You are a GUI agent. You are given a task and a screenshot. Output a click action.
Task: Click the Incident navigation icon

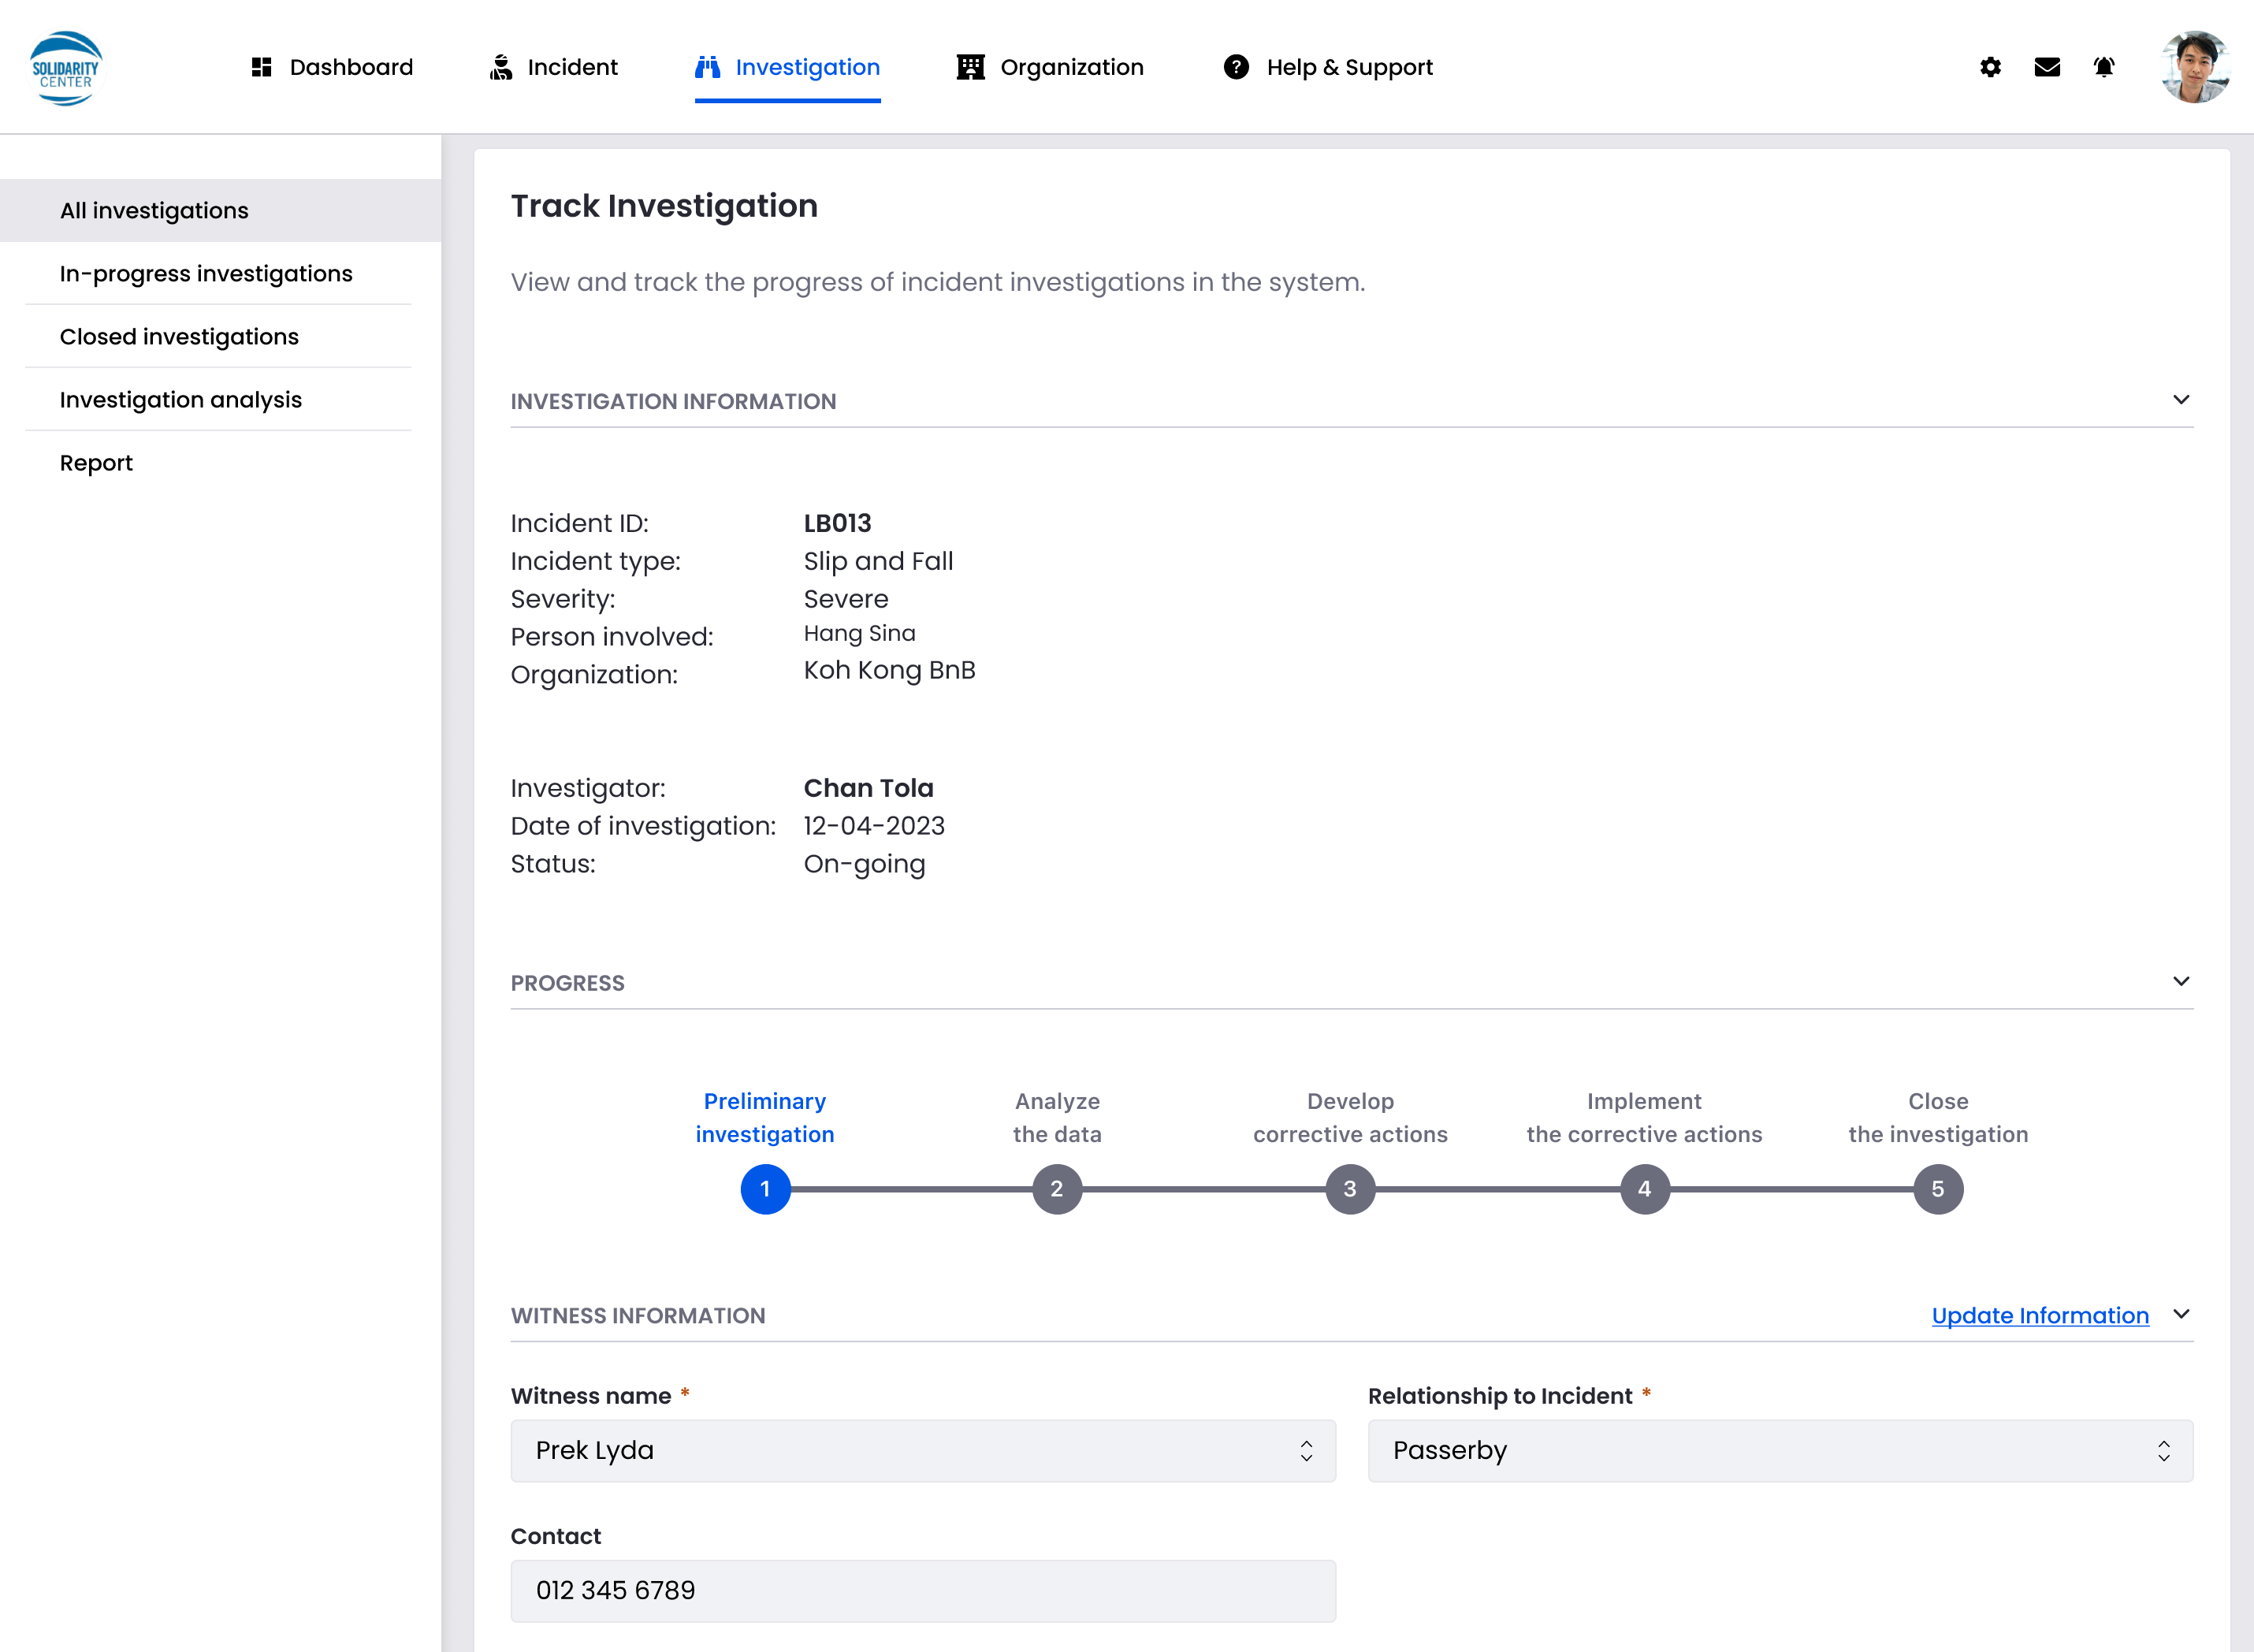tap(500, 66)
